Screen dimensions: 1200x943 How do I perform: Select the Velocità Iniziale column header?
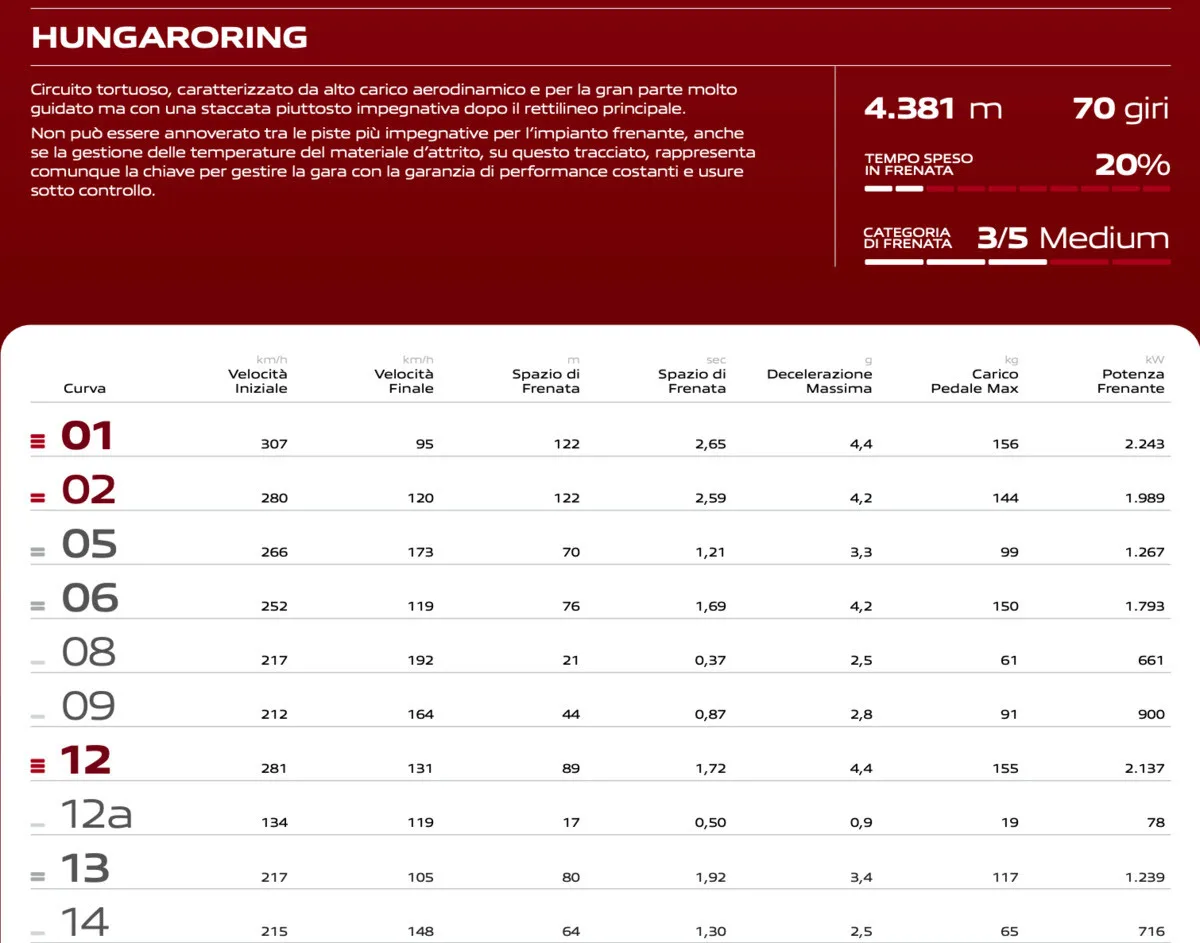point(260,381)
